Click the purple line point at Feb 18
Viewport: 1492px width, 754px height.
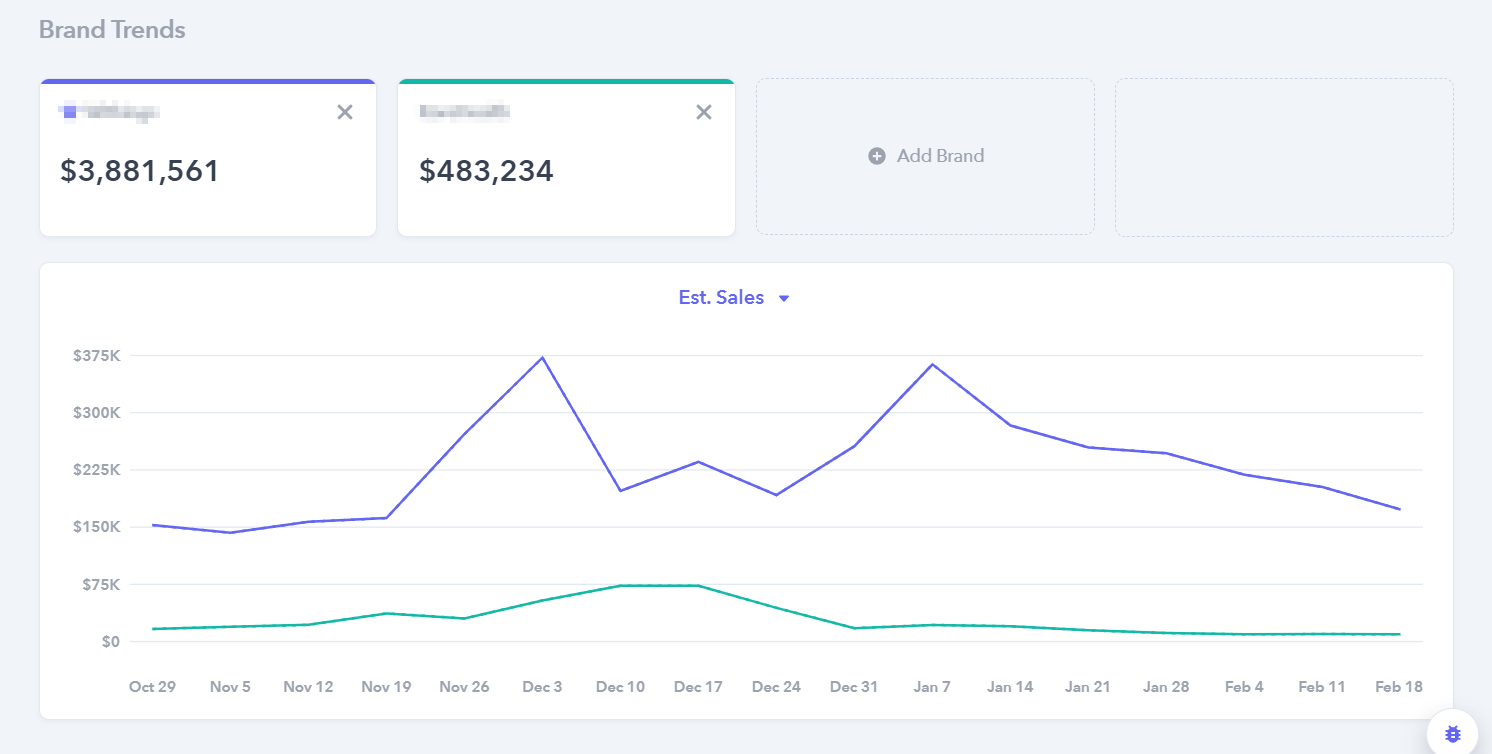coord(1400,509)
